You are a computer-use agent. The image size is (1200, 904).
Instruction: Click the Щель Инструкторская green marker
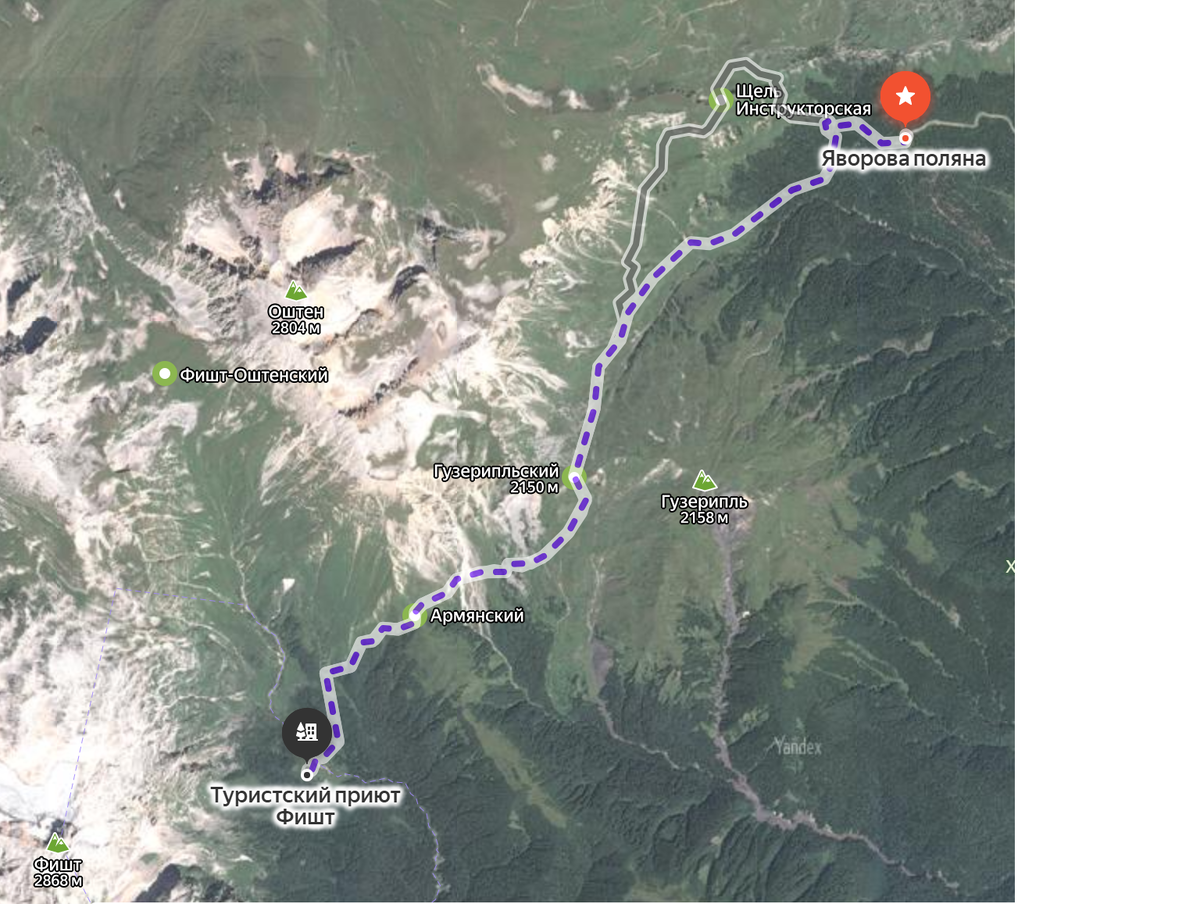[x=718, y=99]
